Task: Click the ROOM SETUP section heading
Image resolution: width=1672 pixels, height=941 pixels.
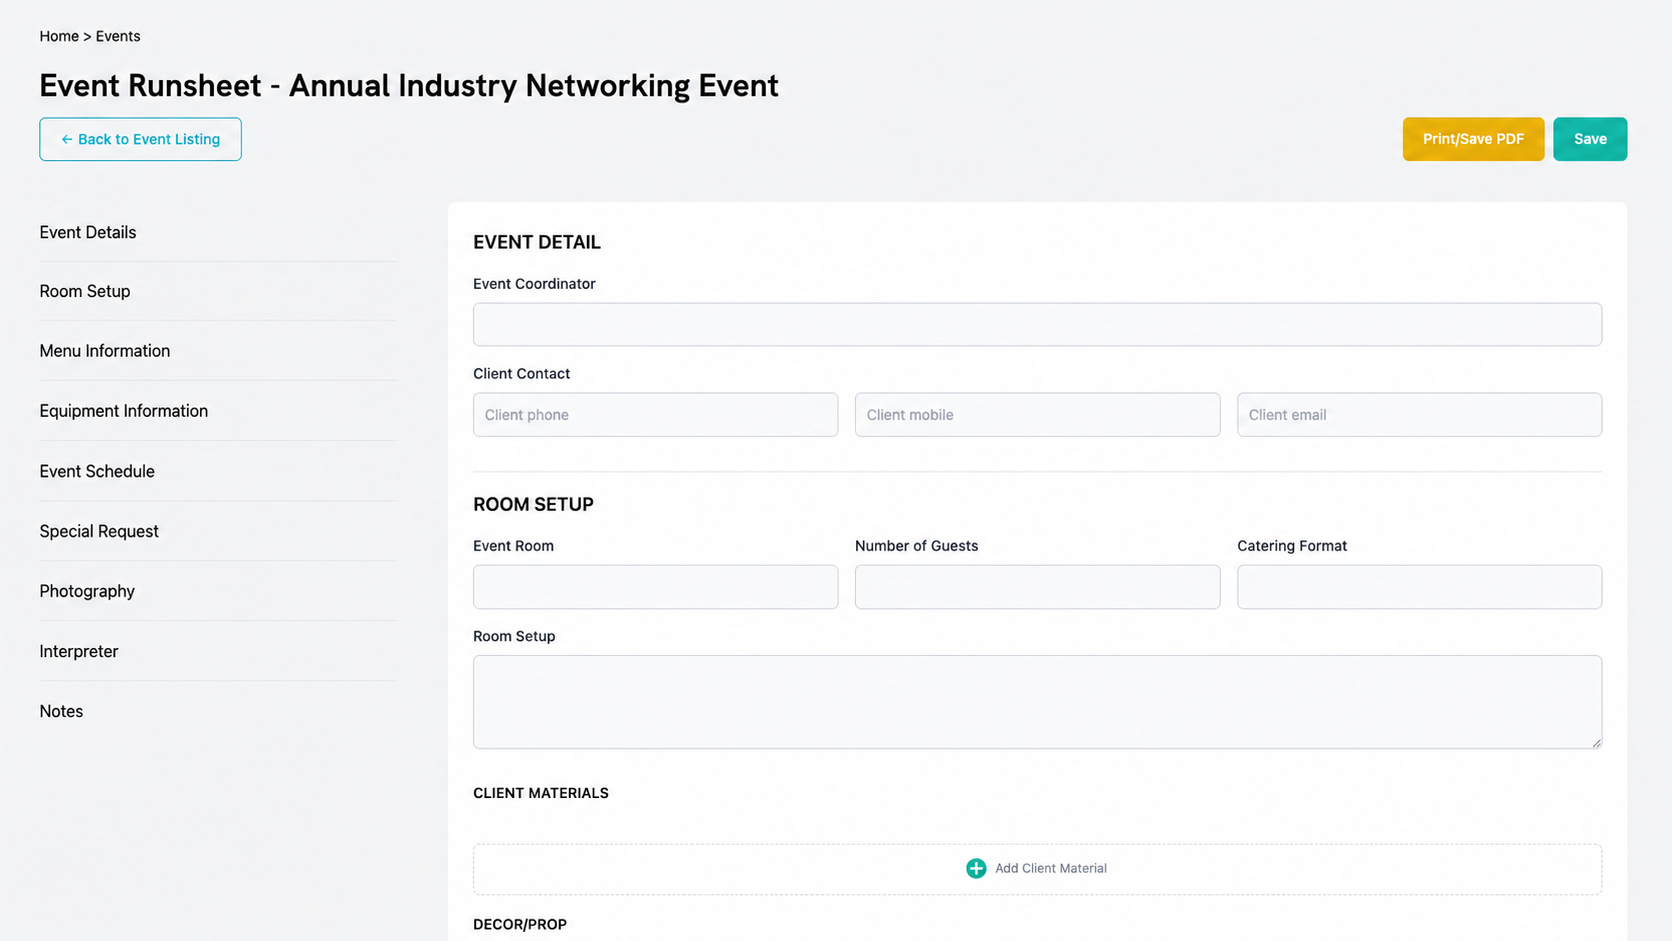Action: [x=533, y=504]
